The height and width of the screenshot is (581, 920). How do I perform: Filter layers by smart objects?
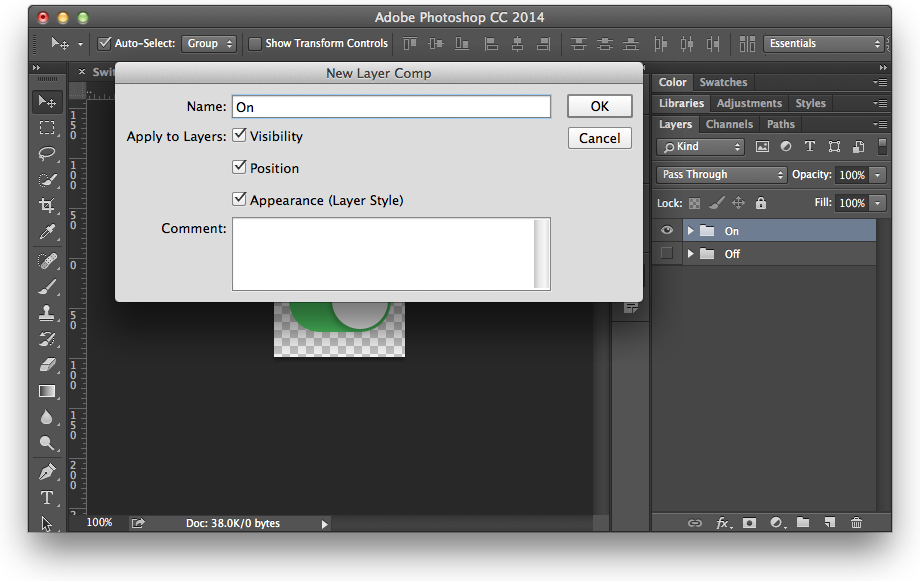pos(858,147)
